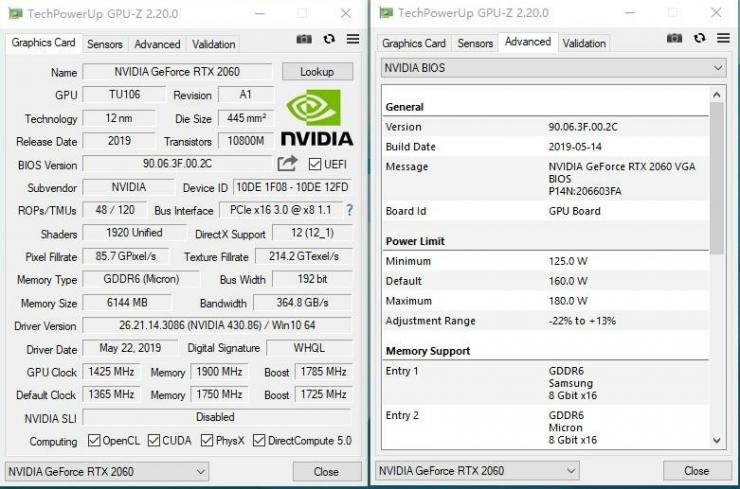Click Build Date value 2019-05-14
This screenshot has width=740, height=489.
click(575, 147)
